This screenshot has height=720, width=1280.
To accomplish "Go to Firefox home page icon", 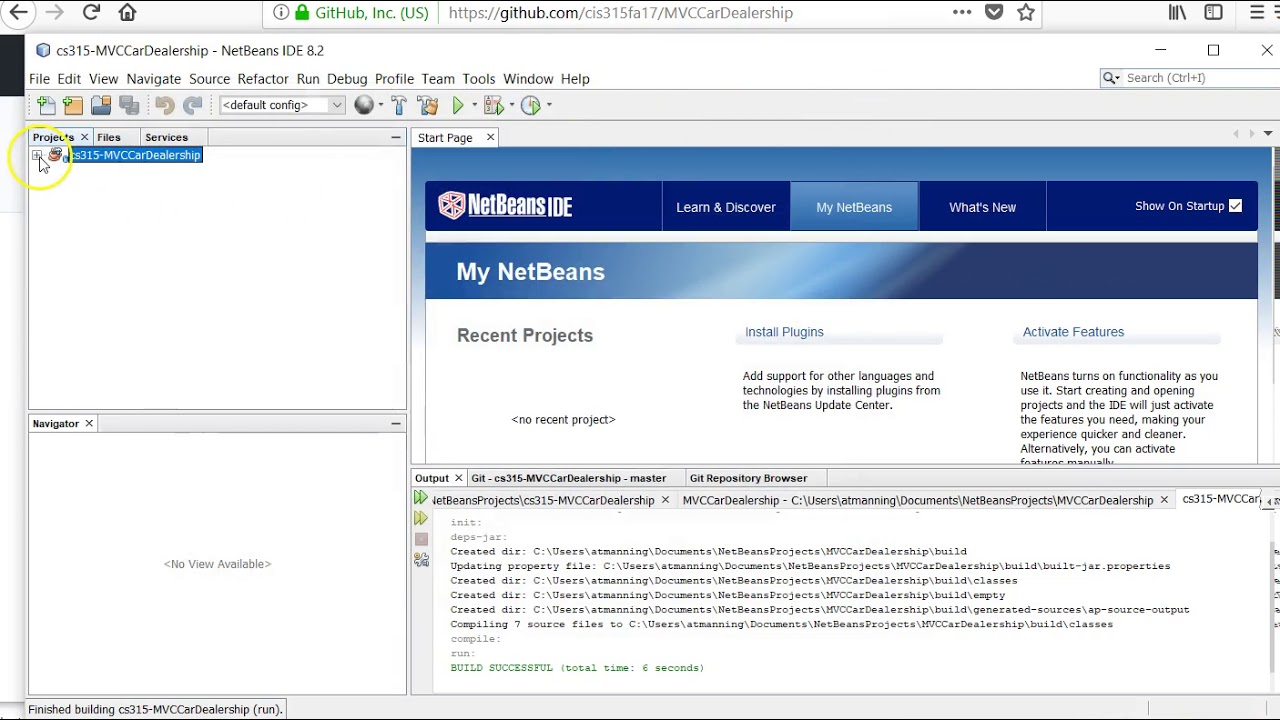I will tap(127, 13).
